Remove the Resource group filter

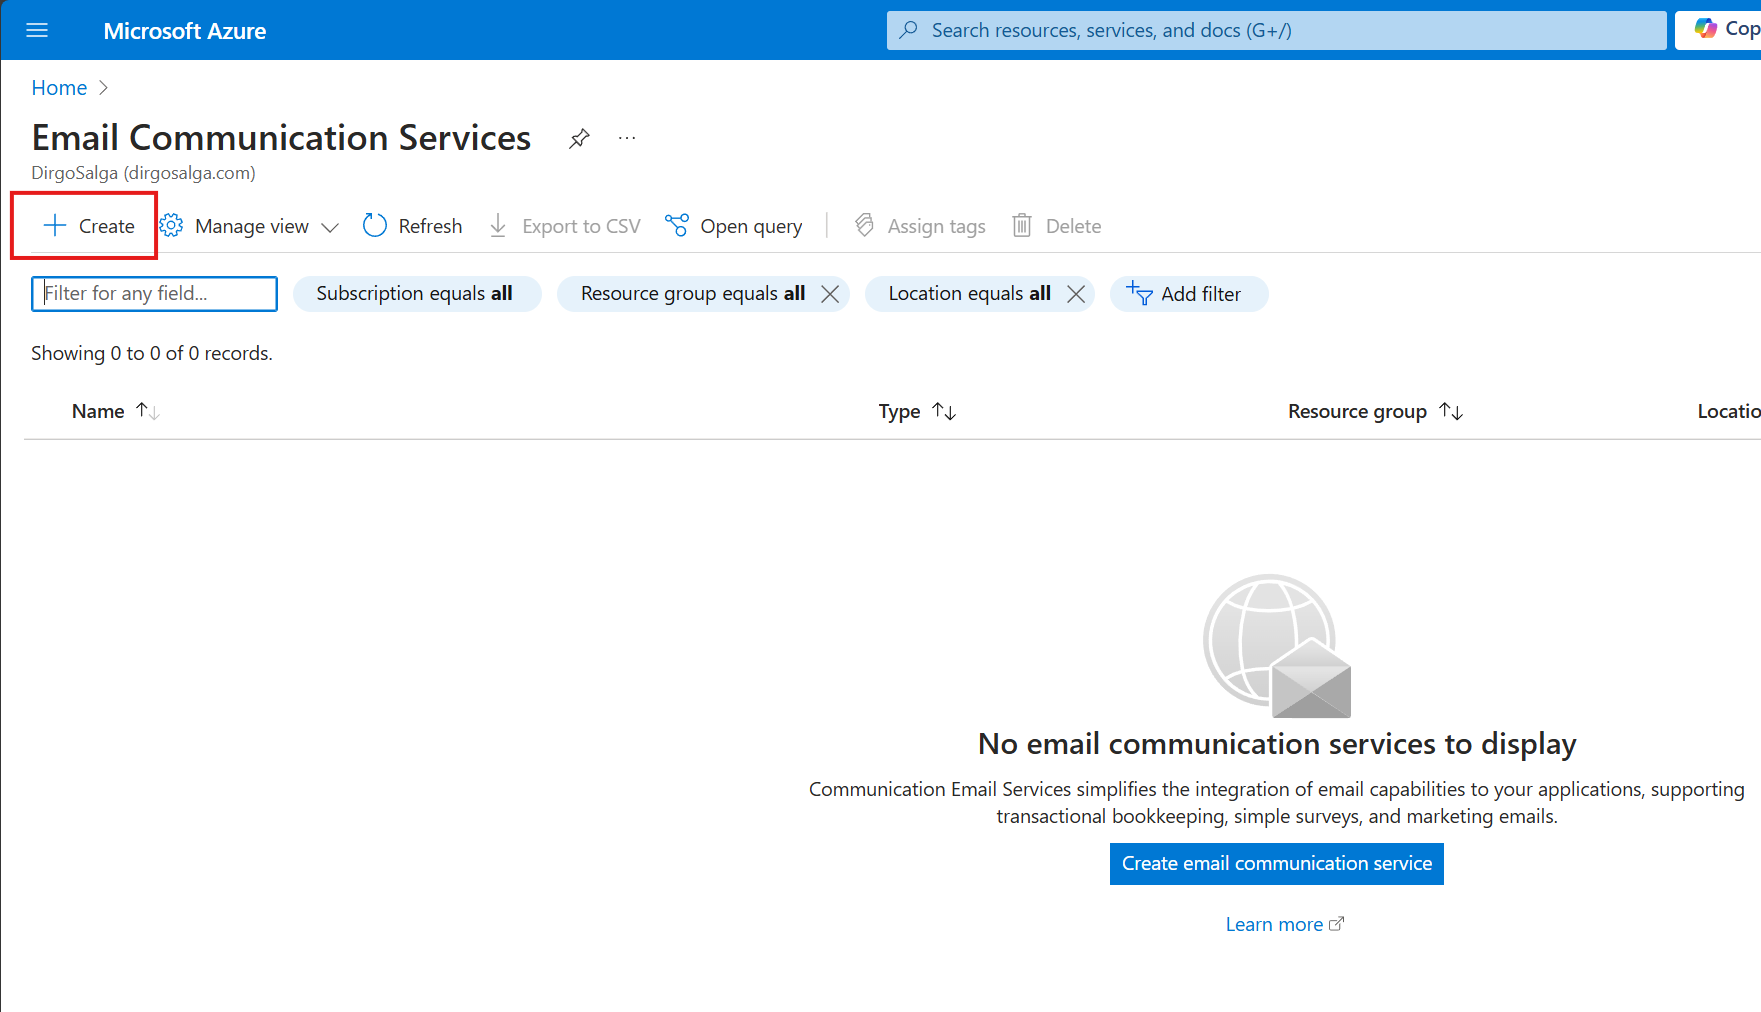pos(830,294)
